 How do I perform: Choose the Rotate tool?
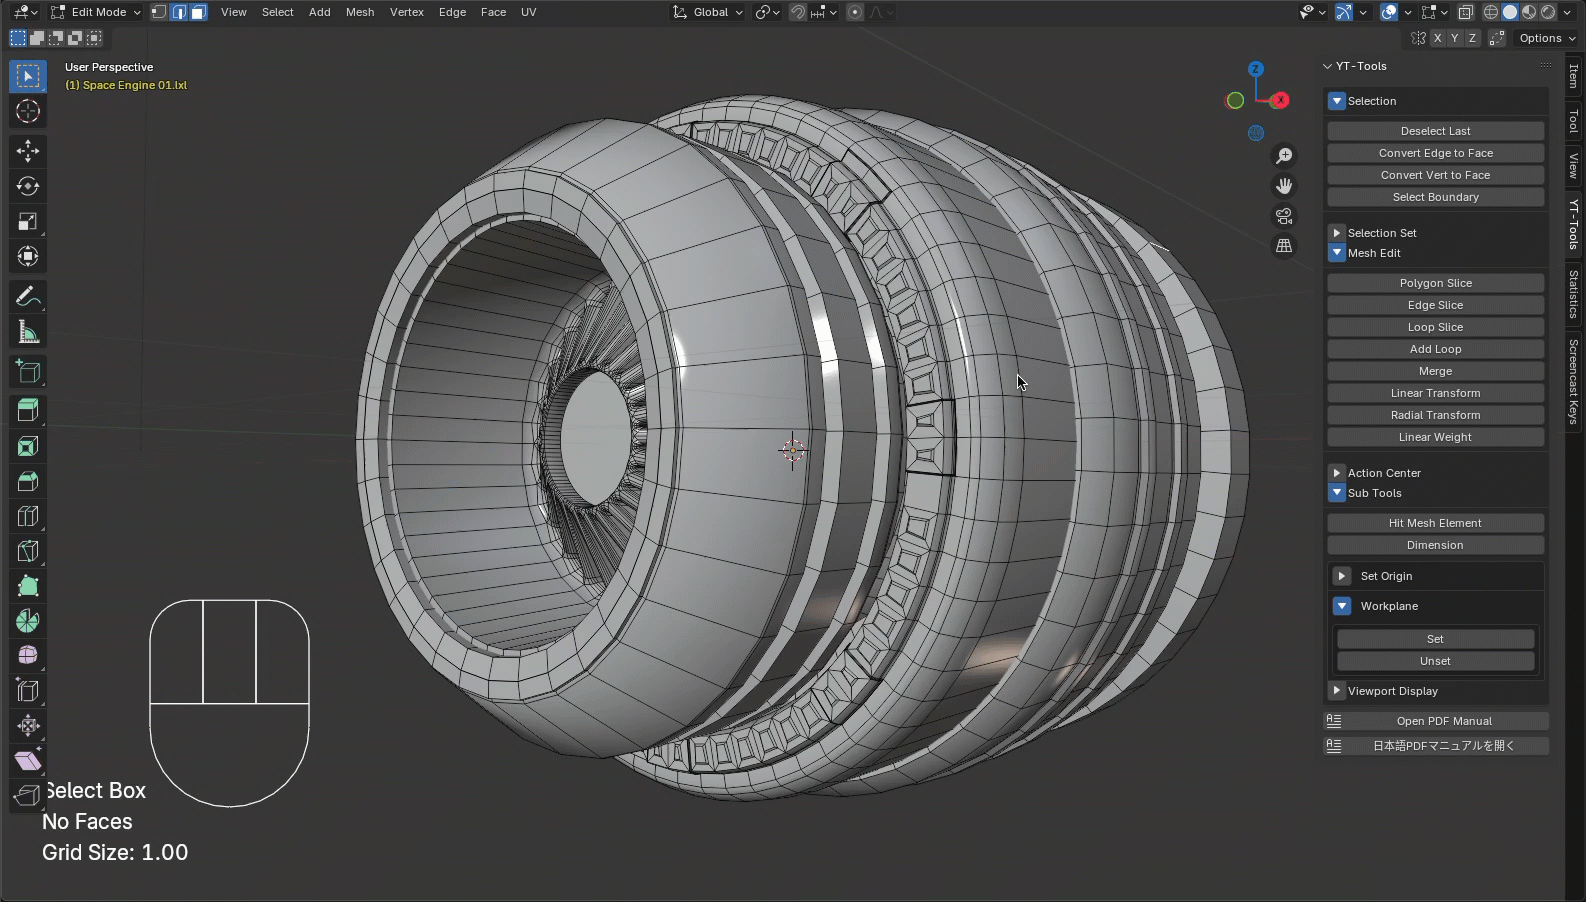[x=28, y=186]
